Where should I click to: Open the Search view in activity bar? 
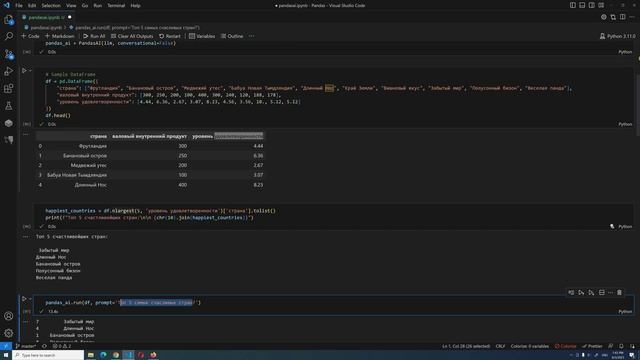point(9,37)
